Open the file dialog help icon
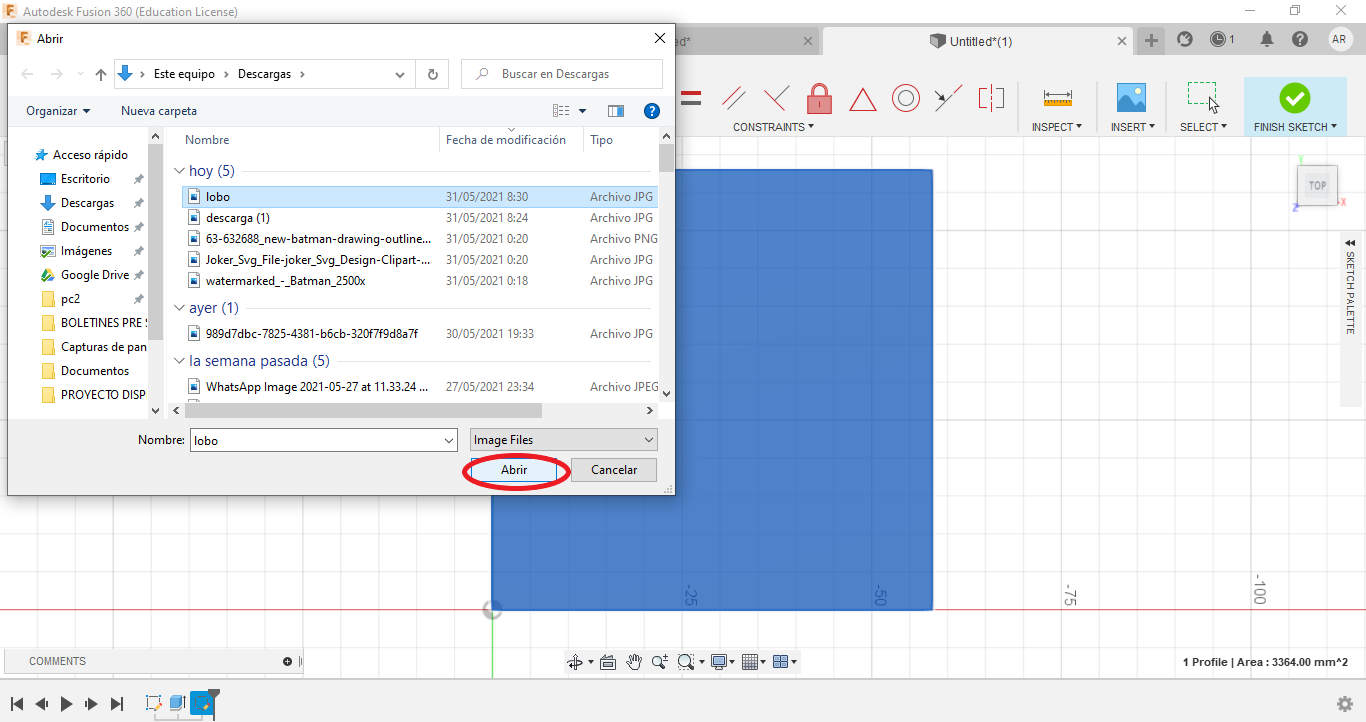Image resolution: width=1366 pixels, height=722 pixels. point(652,111)
